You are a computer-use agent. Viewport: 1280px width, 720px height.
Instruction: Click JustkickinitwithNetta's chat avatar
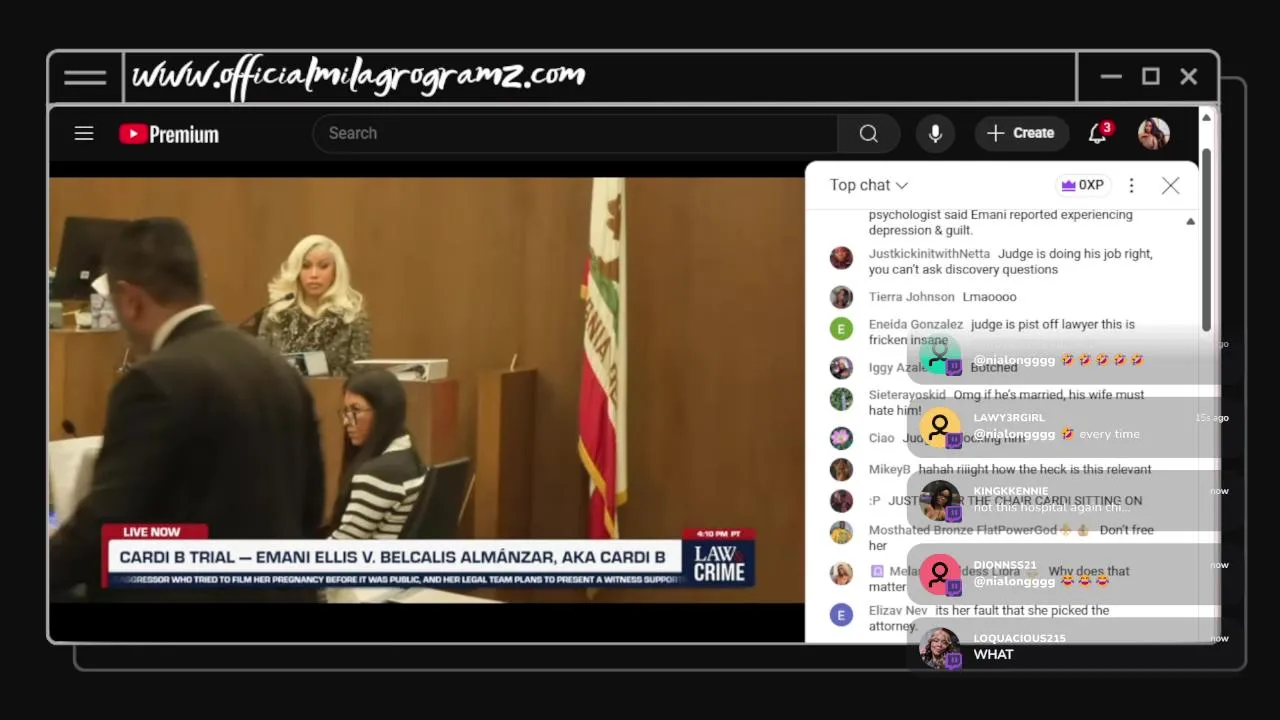(x=841, y=258)
